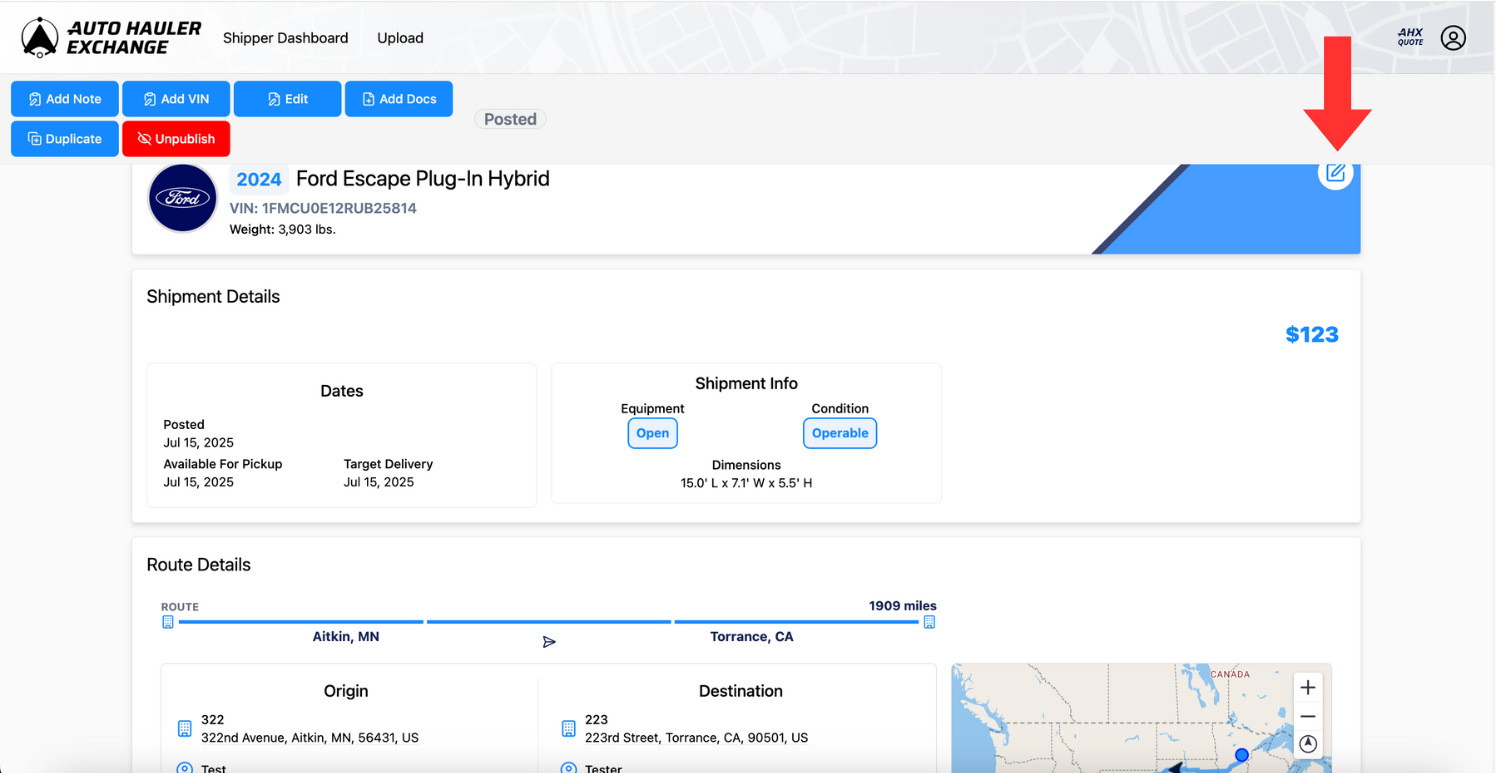Viewport: 1496px width, 773px height.
Task: Go to the Upload page
Action: point(400,38)
